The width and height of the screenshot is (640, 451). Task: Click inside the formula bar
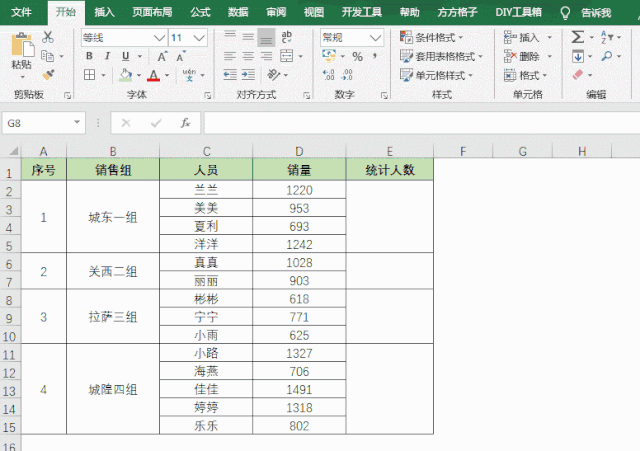pos(422,123)
